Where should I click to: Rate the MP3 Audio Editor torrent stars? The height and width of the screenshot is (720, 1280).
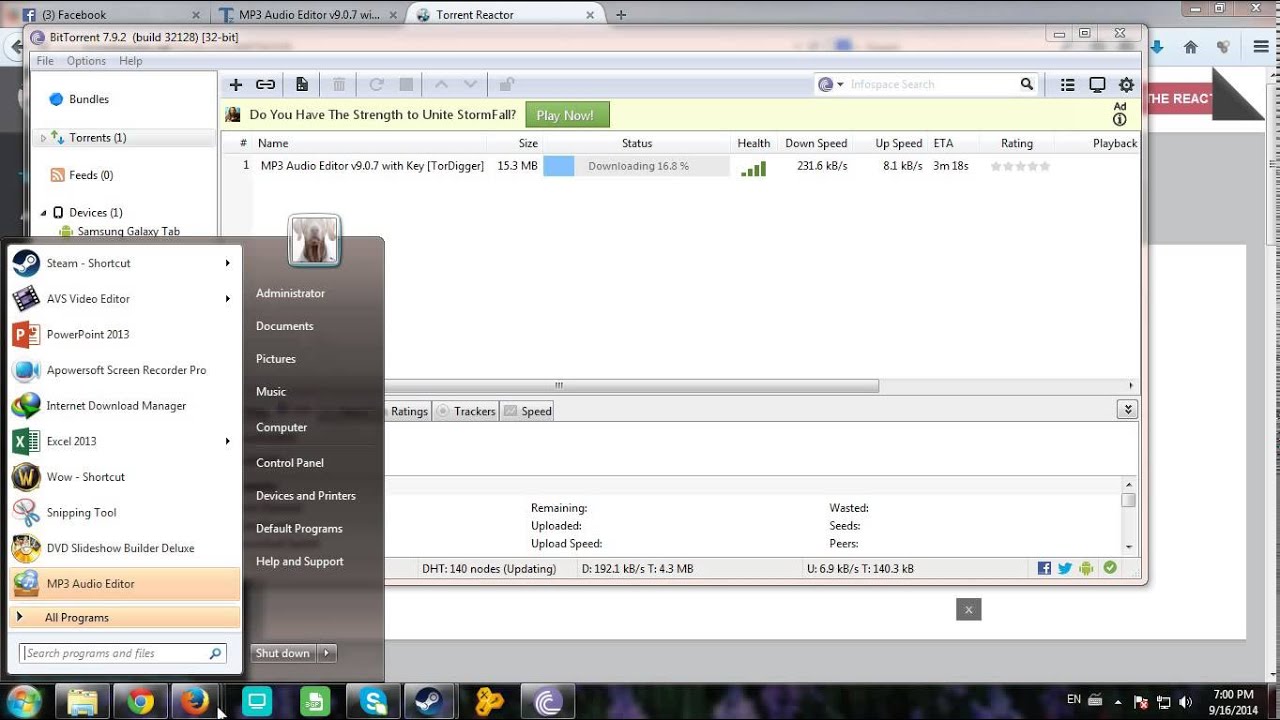[1020, 166]
